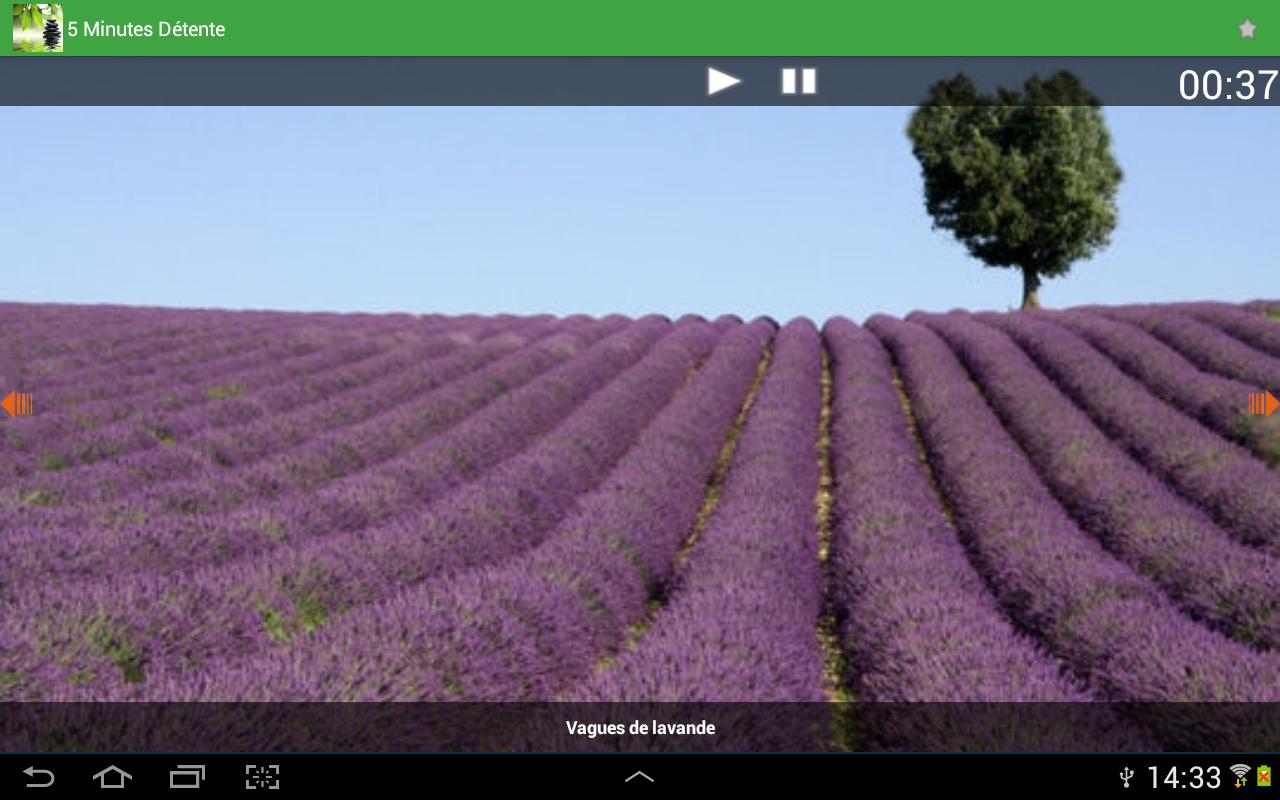Favorite this scene with the star icon
This screenshot has width=1280, height=800.
click(x=1247, y=28)
